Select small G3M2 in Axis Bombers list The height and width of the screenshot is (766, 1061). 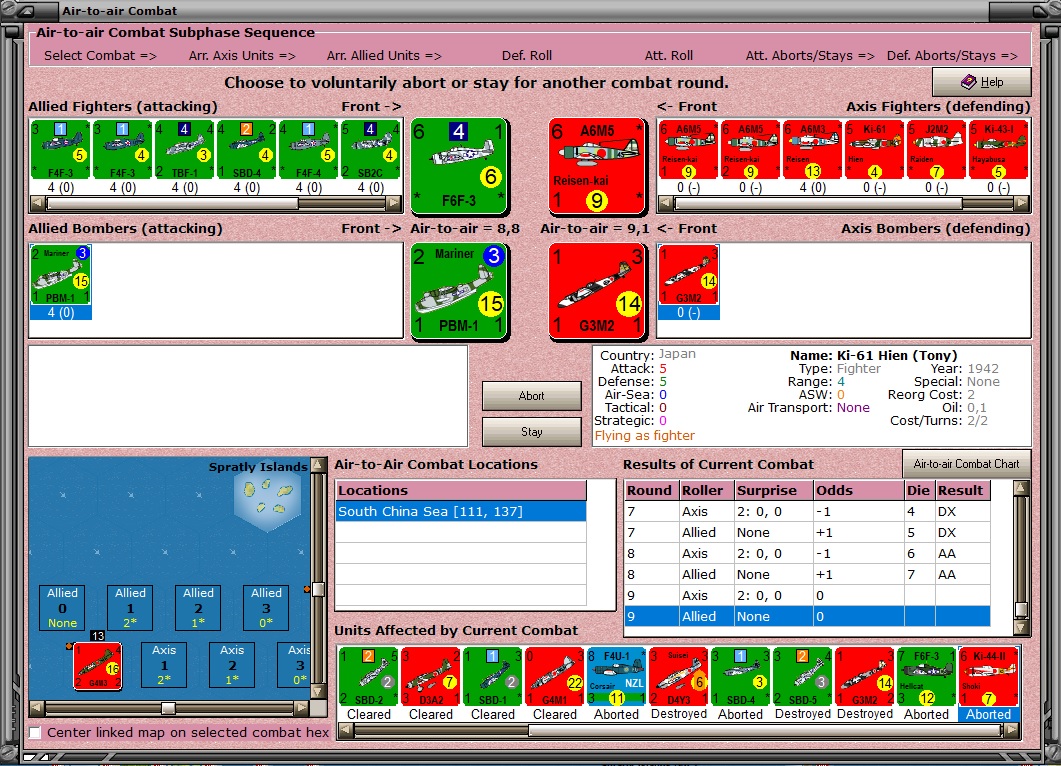pos(688,275)
